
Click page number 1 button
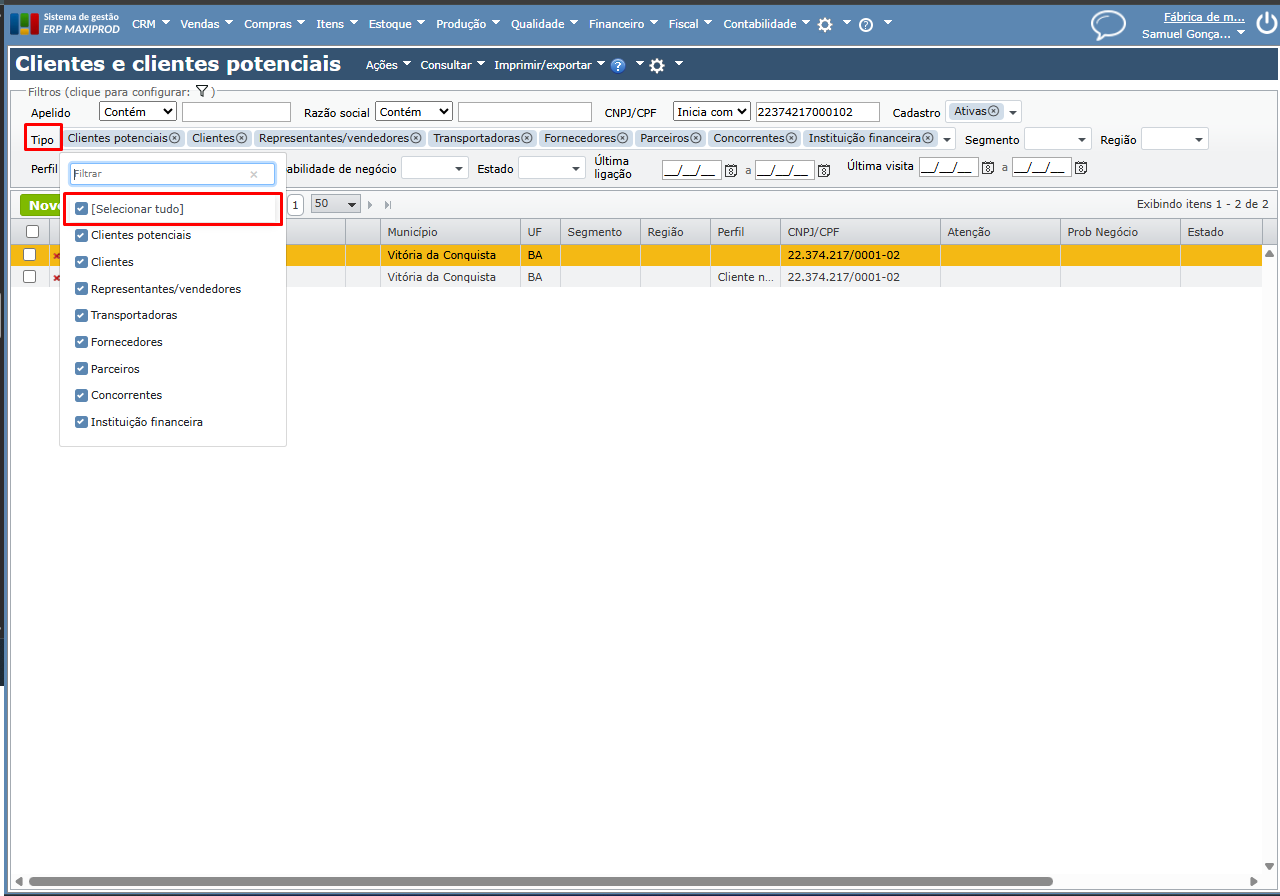pyautogui.click(x=296, y=205)
